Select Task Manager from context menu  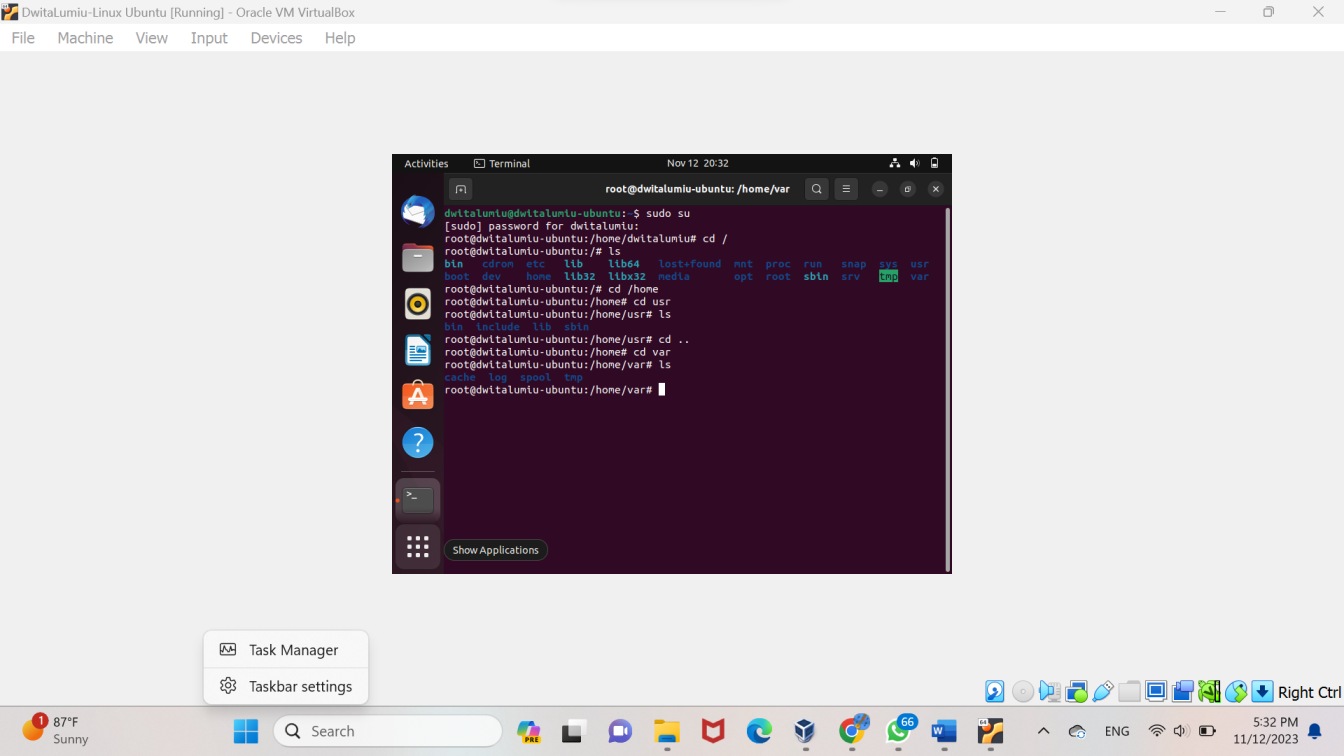(x=286, y=650)
